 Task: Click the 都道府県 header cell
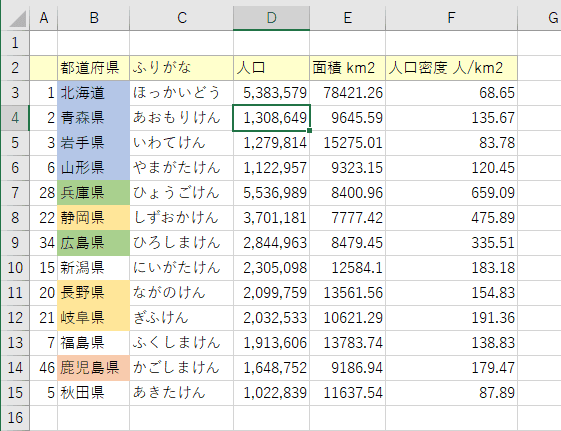click(94, 68)
